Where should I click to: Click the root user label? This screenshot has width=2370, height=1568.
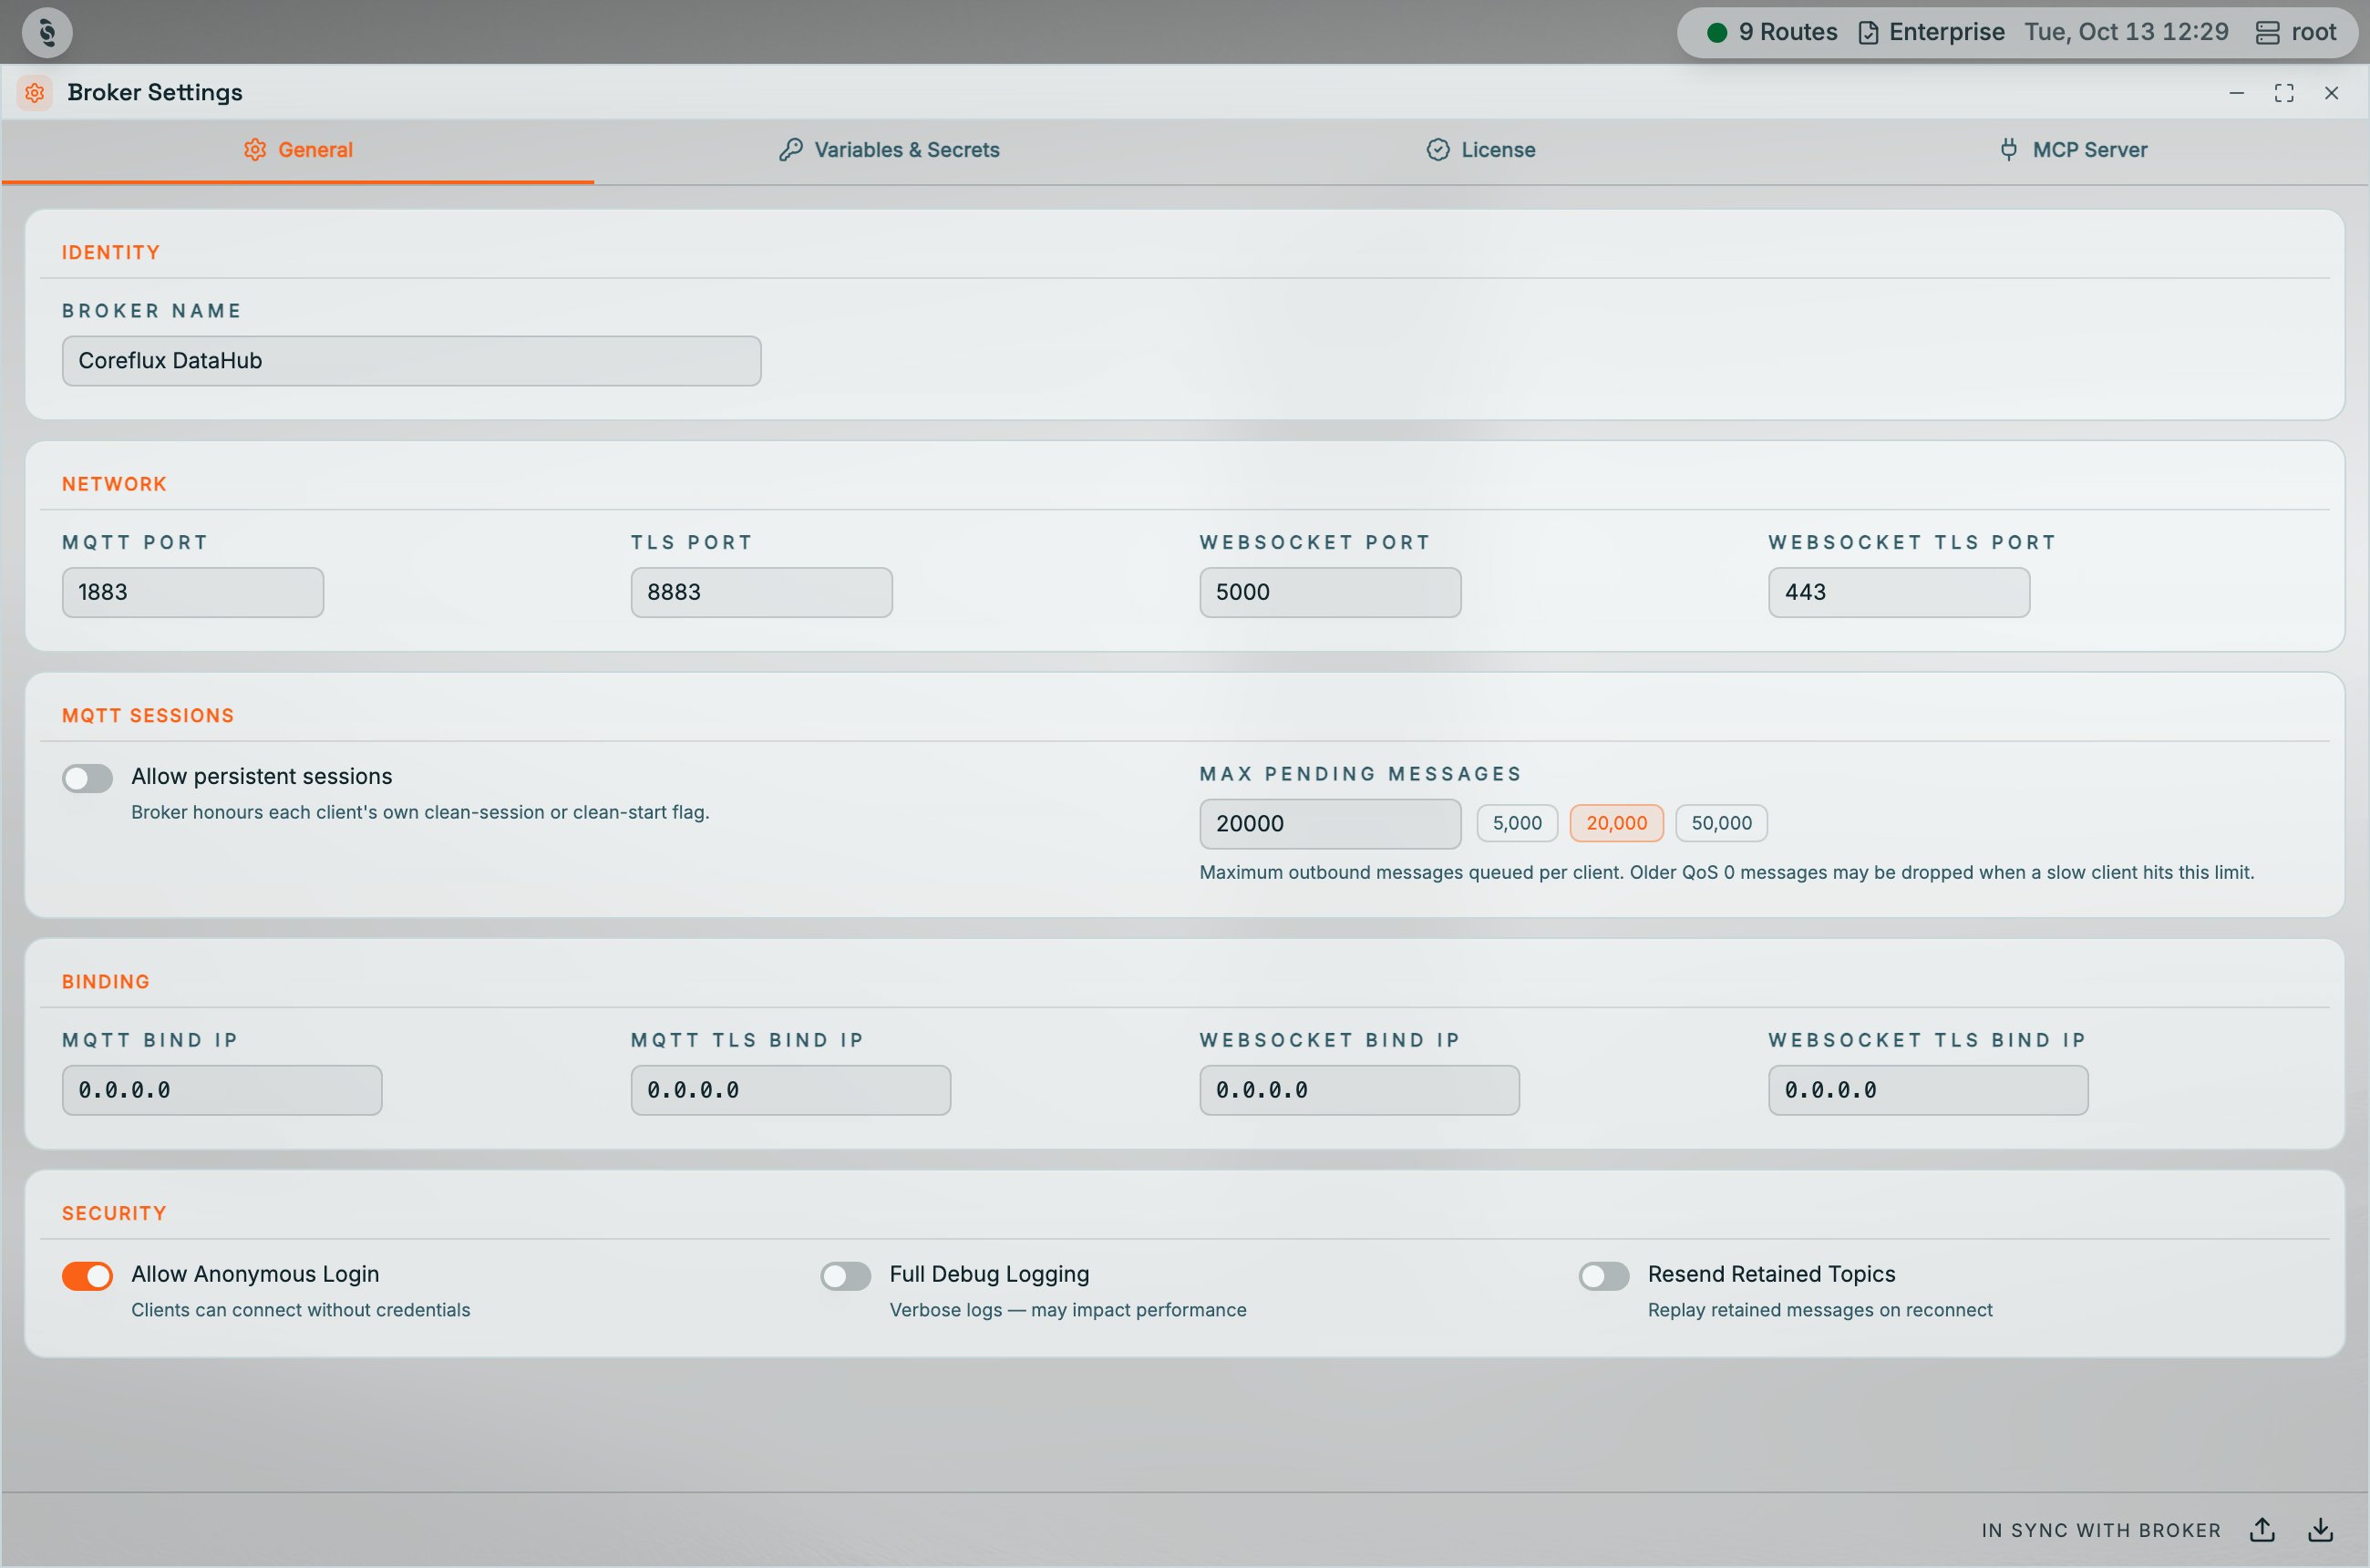pyautogui.click(x=2313, y=32)
